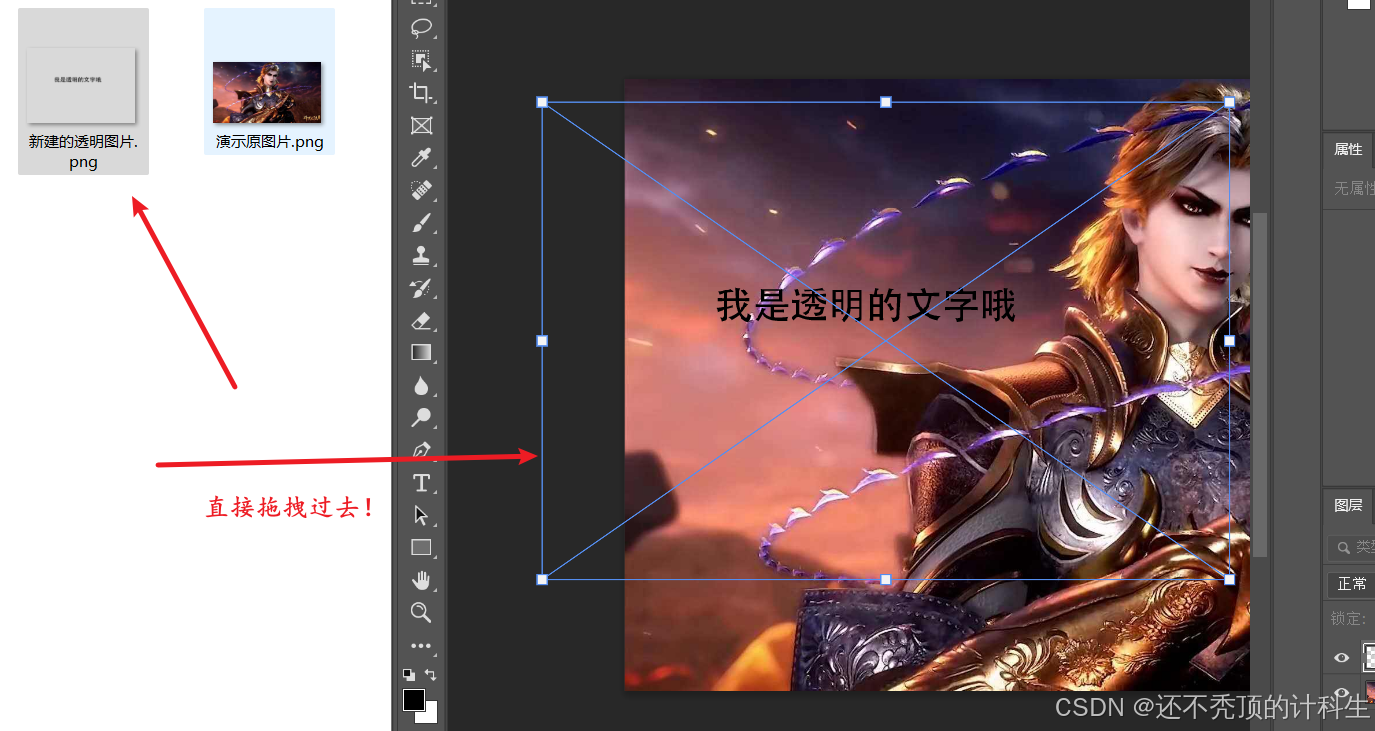
Task: Click the top-right transform handle
Action: click(x=1230, y=102)
